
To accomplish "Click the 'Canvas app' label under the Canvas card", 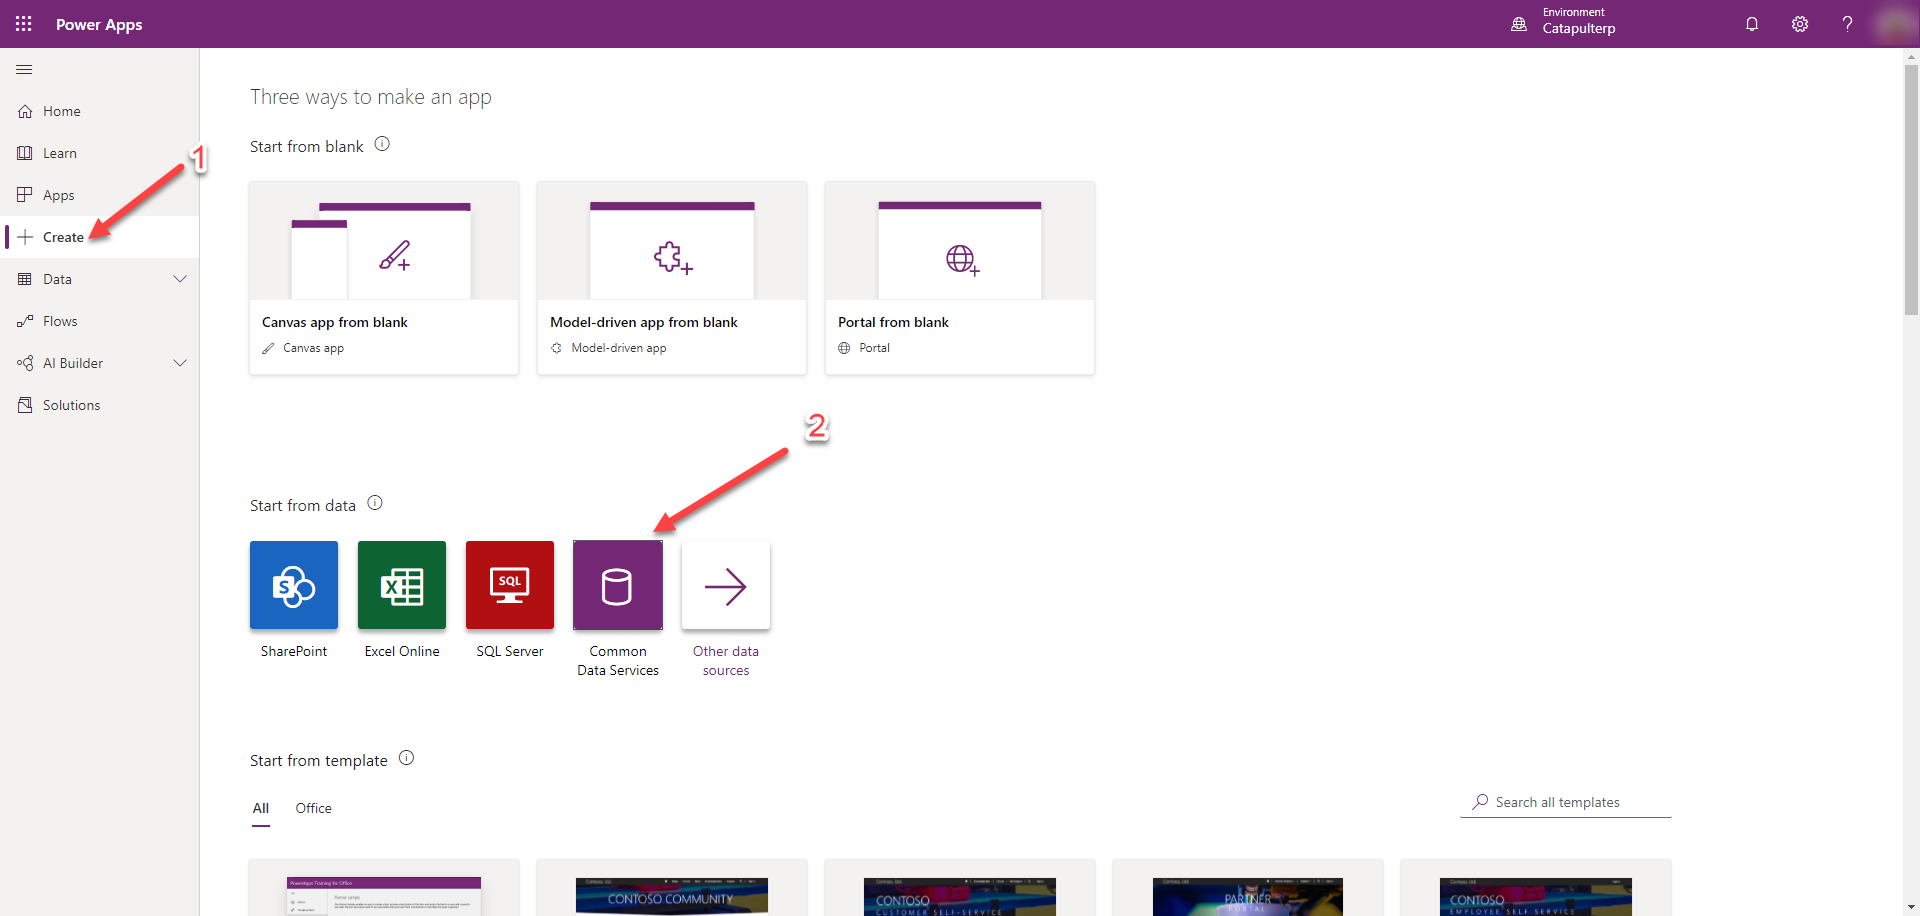I will (313, 348).
